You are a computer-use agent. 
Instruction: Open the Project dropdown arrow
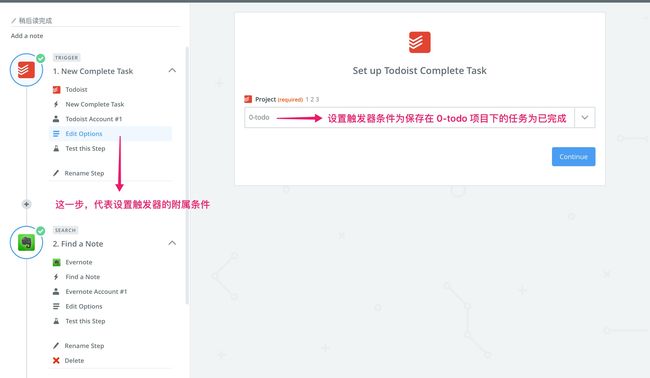click(585, 118)
